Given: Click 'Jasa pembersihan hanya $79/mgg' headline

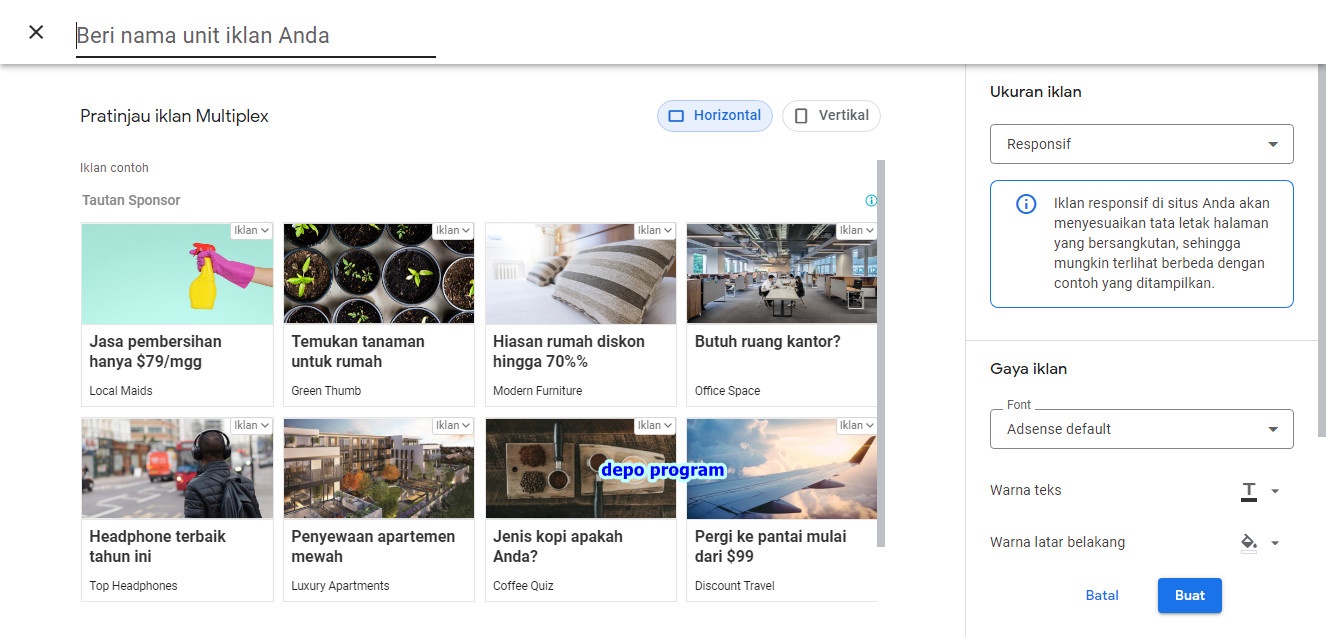Looking at the screenshot, I should click(156, 351).
